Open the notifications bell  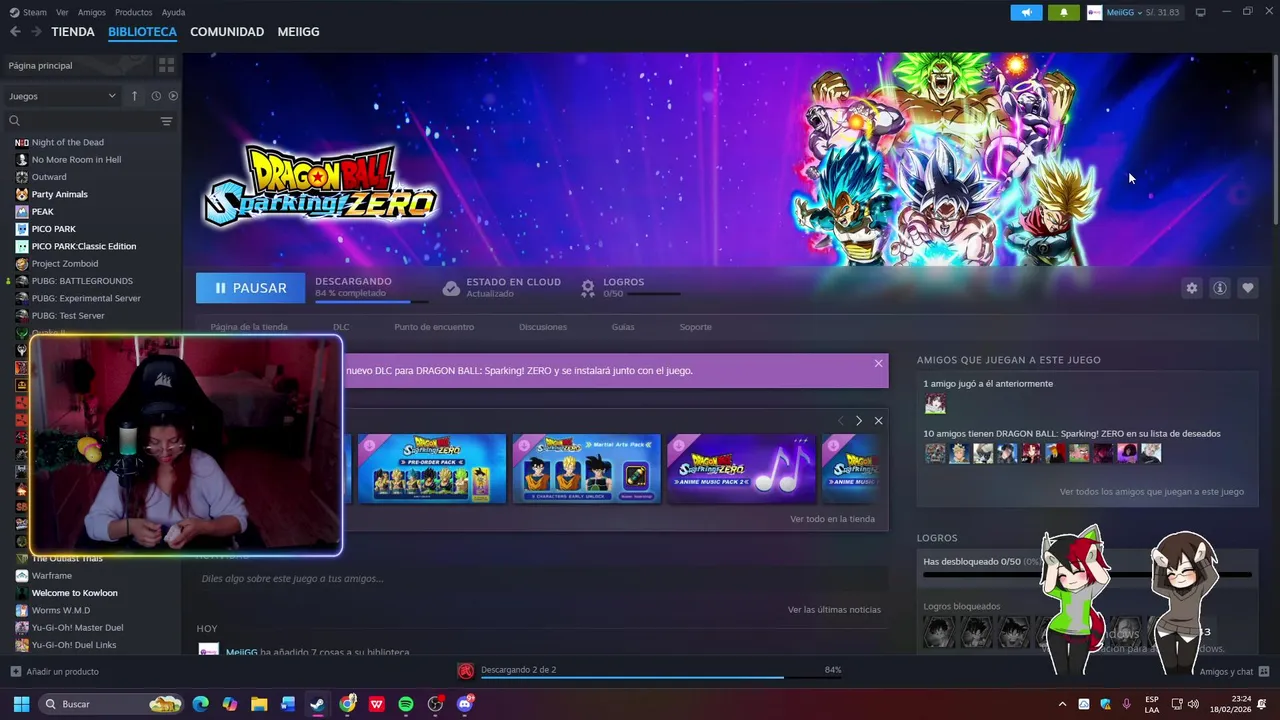[x=1063, y=12]
